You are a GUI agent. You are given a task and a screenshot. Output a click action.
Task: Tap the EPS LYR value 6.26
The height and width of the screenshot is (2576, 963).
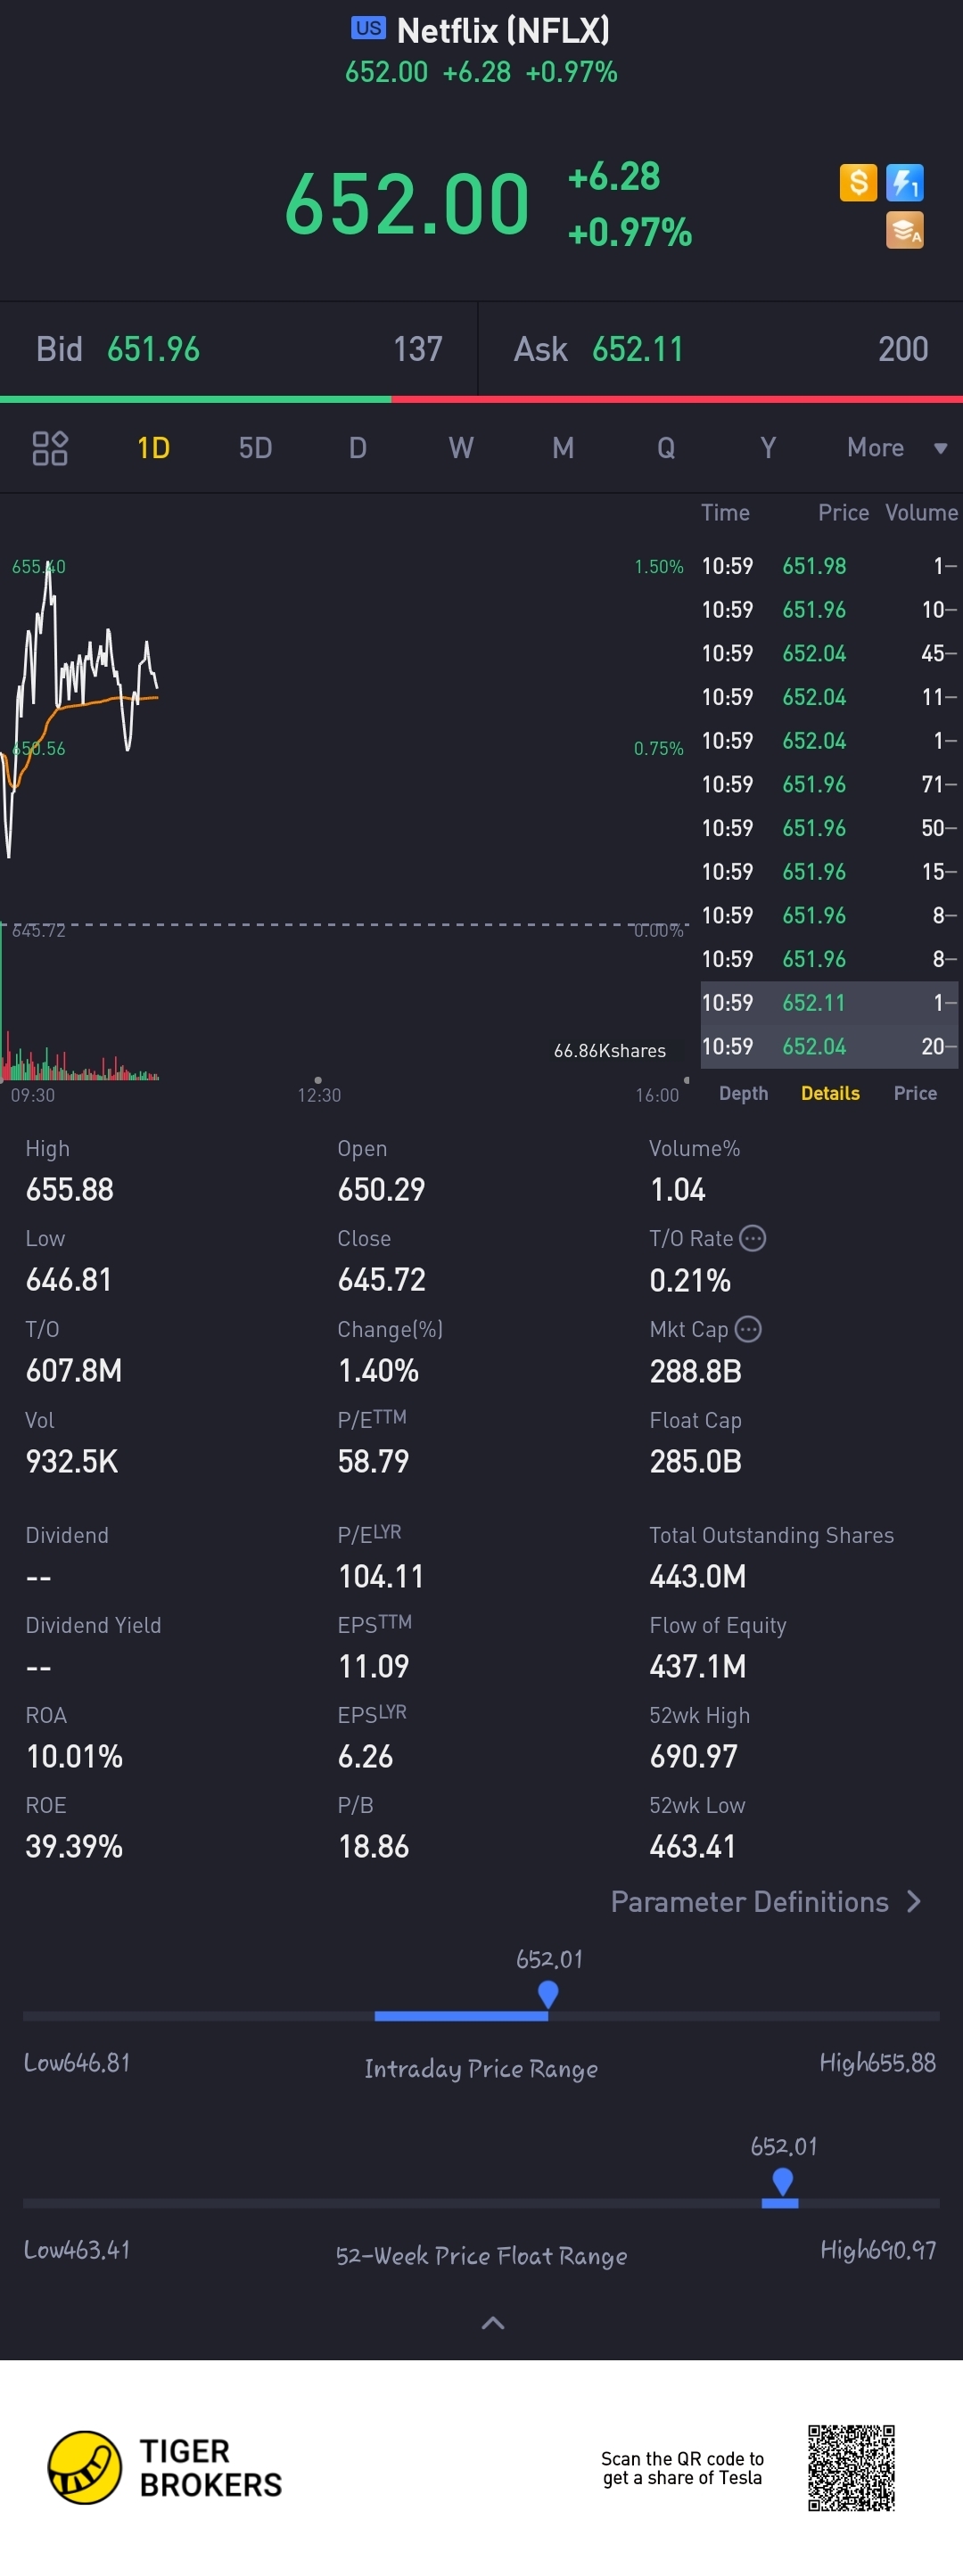pyautogui.click(x=365, y=1756)
